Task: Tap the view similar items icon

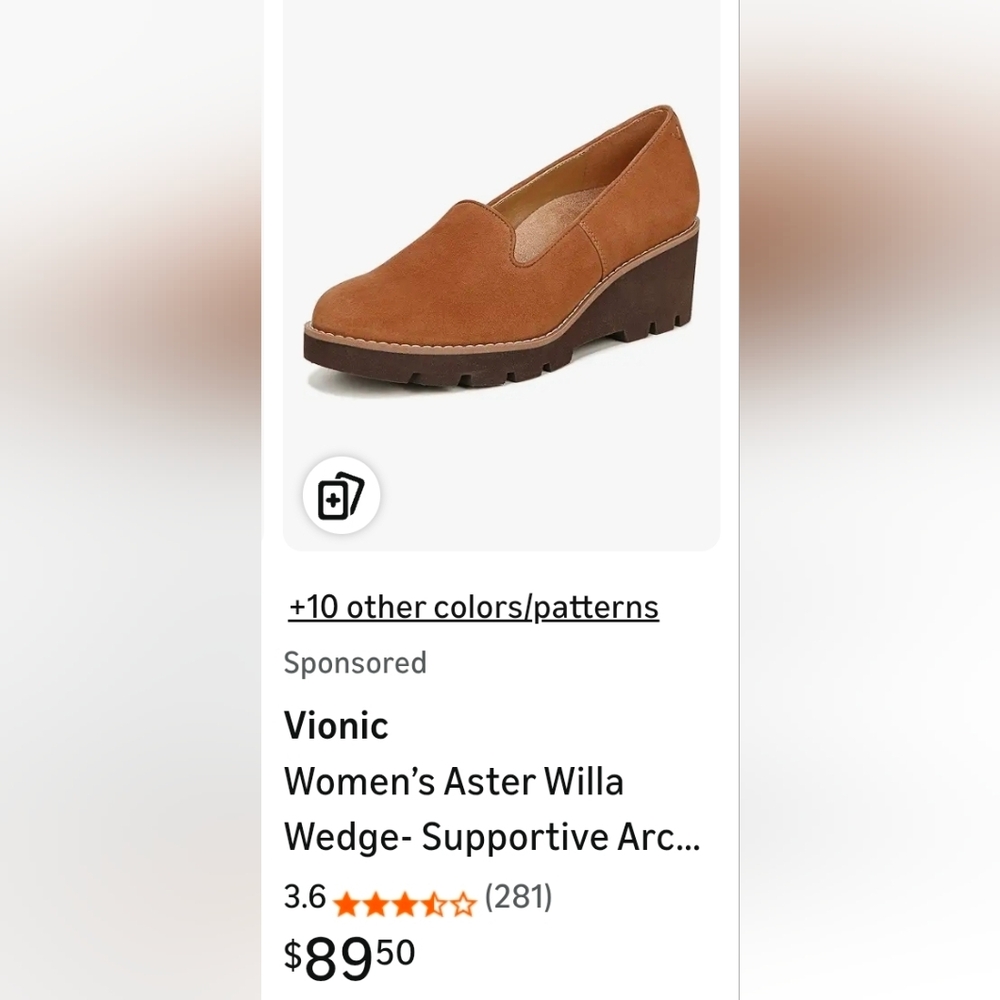Action: (341, 496)
